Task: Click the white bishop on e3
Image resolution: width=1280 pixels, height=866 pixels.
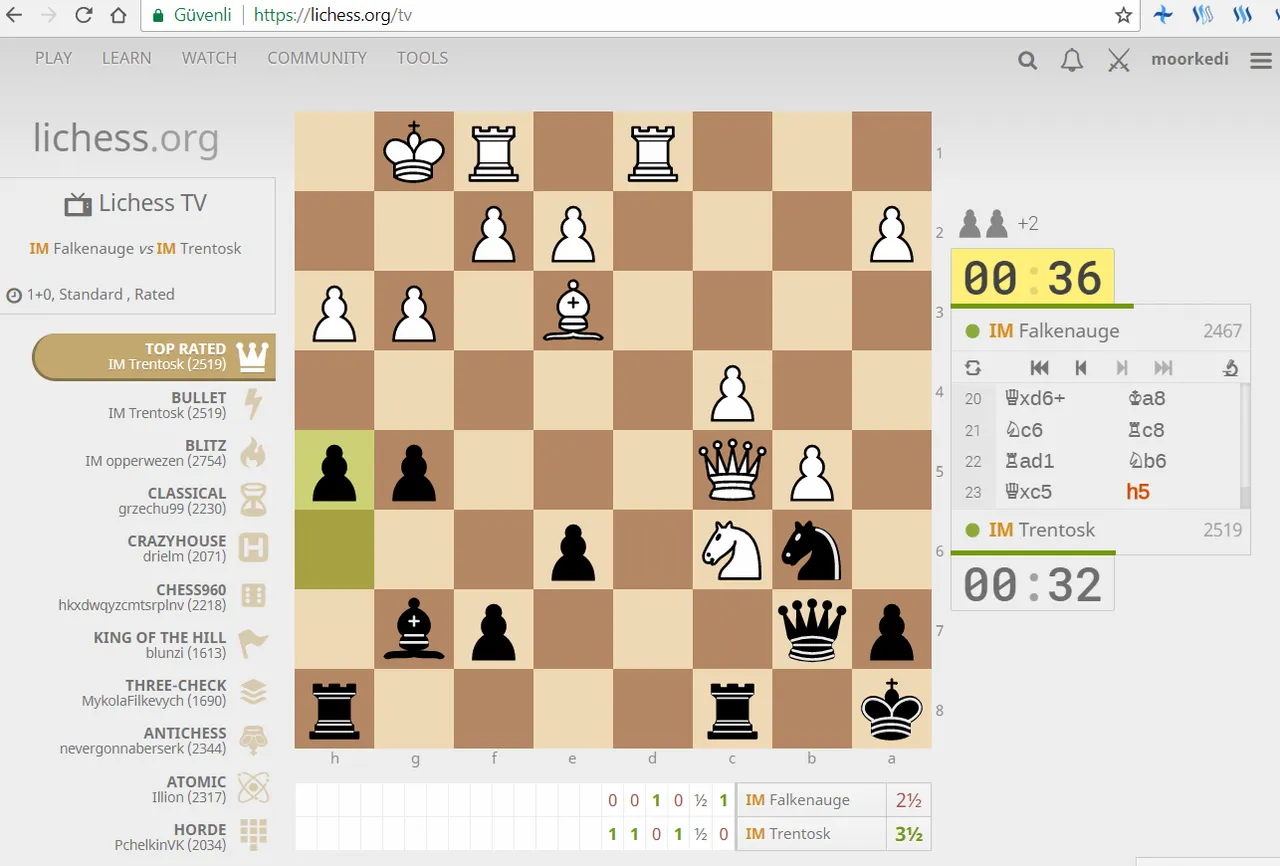Action: coord(573,310)
